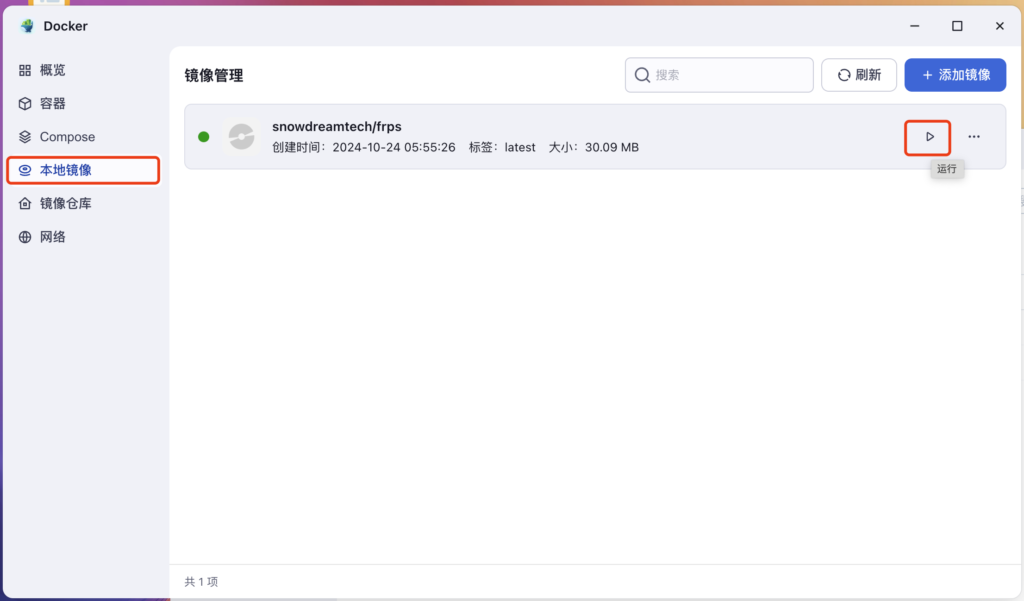Viewport: 1024px width, 601px height.
Task: Run the snowdreamtech/frps image
Action: click(929, 137)
